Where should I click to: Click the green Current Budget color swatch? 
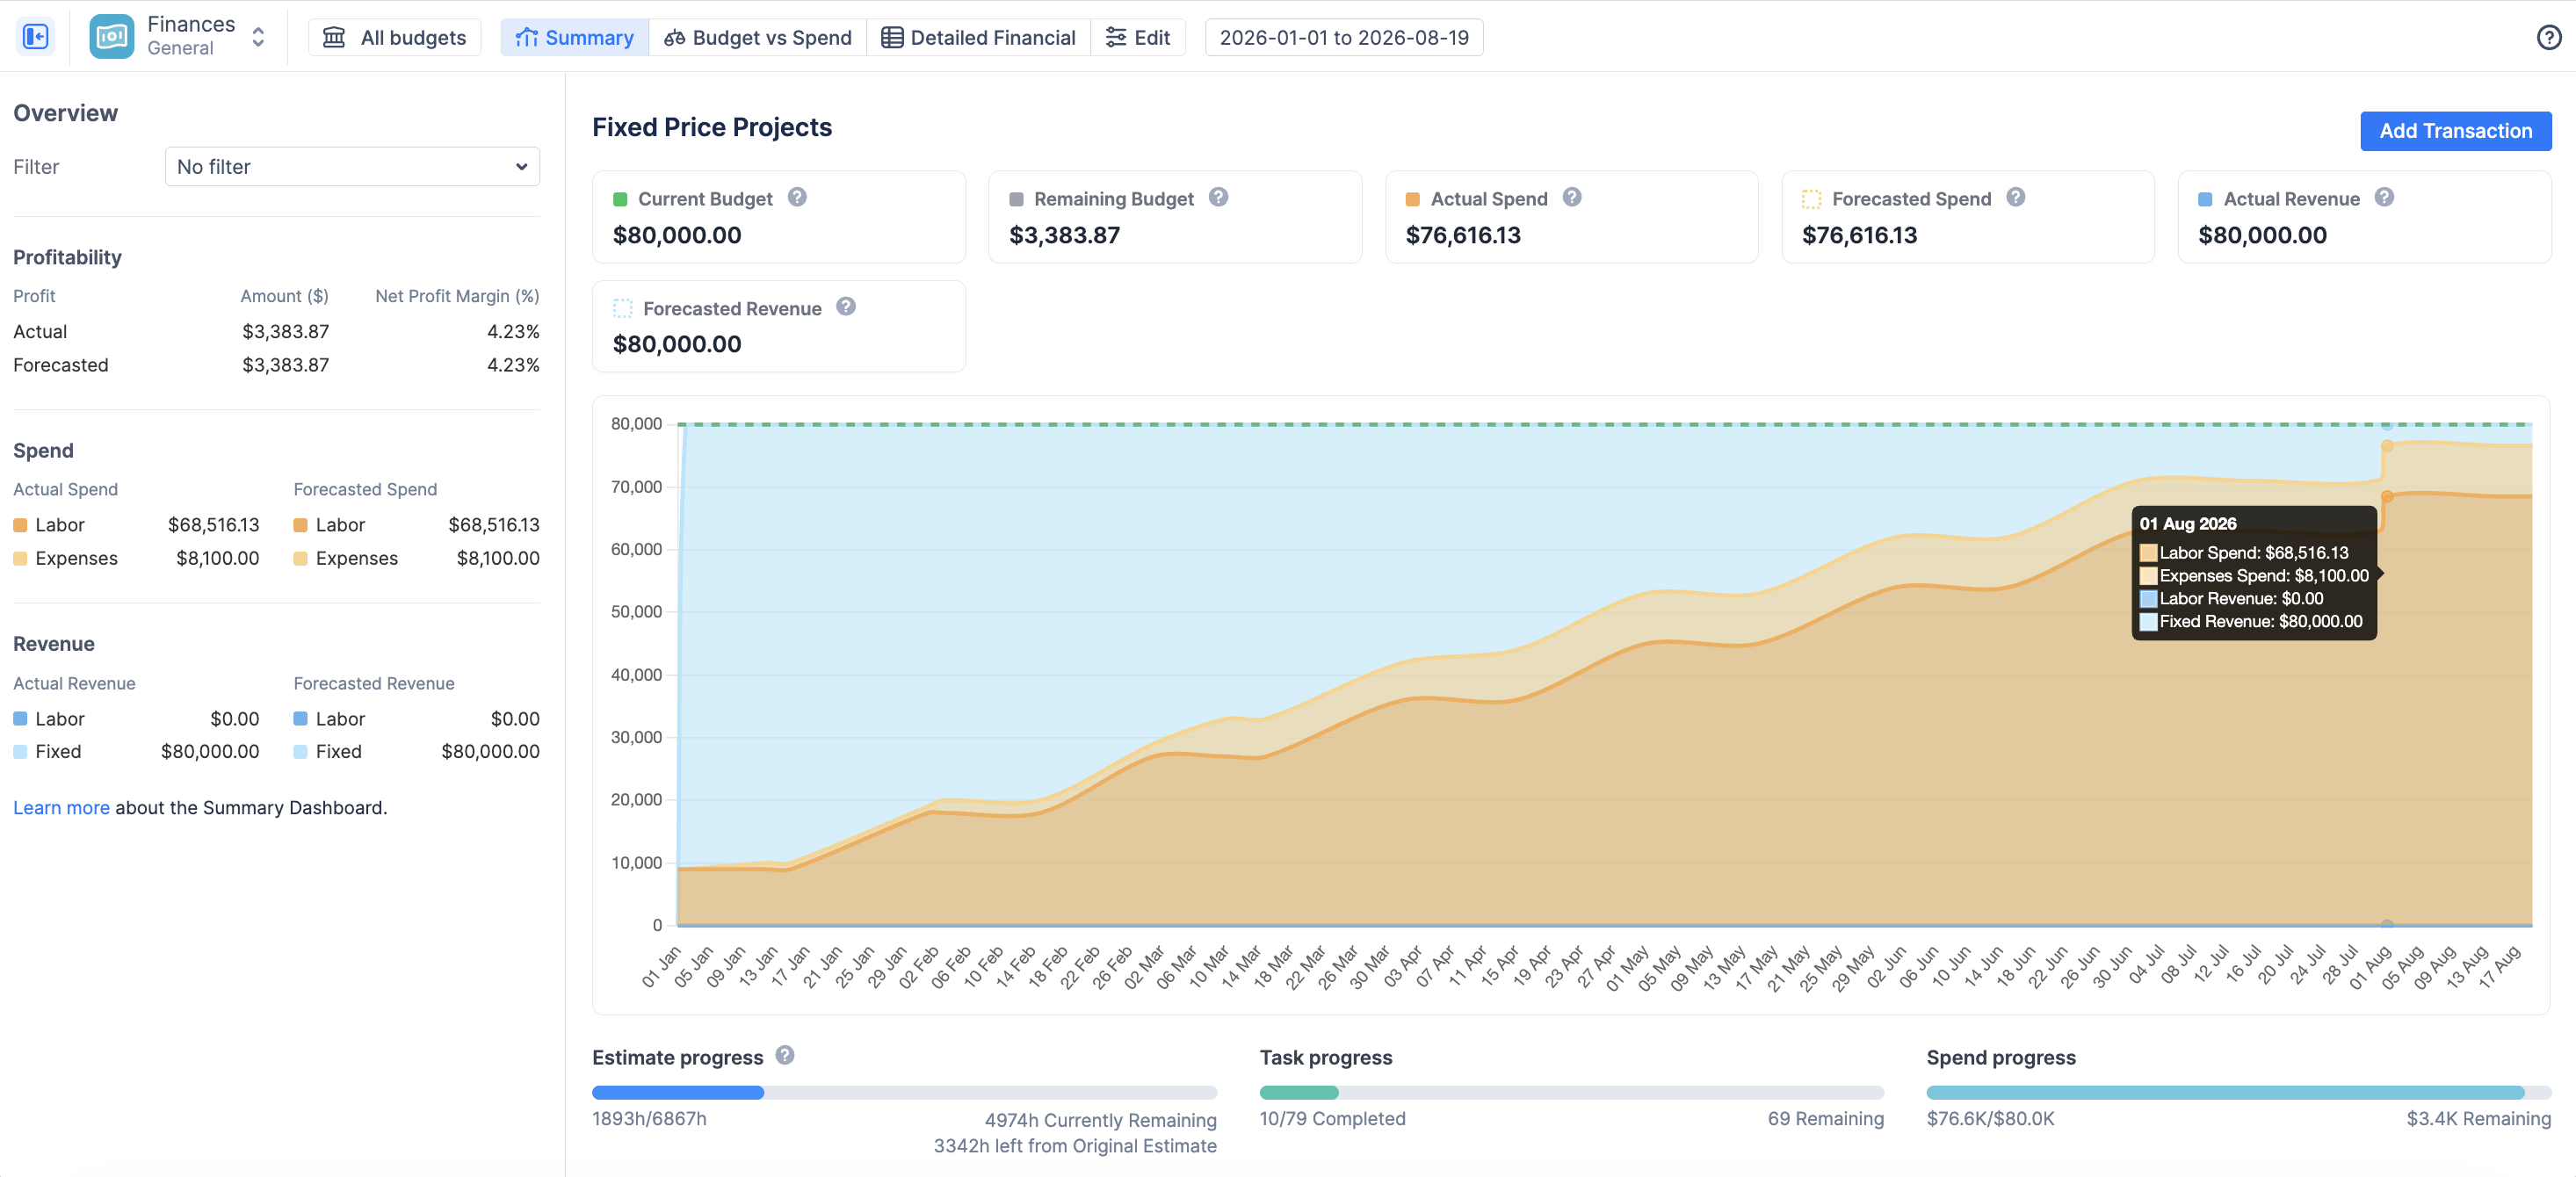(620, 199)
